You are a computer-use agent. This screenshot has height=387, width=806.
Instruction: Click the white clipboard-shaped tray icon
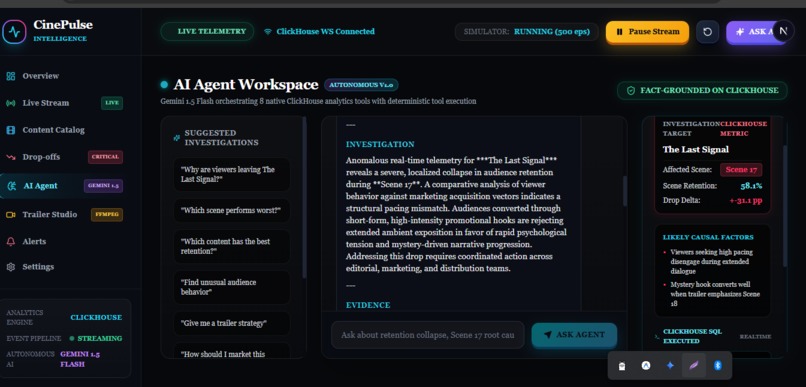[x=622, y=366]
